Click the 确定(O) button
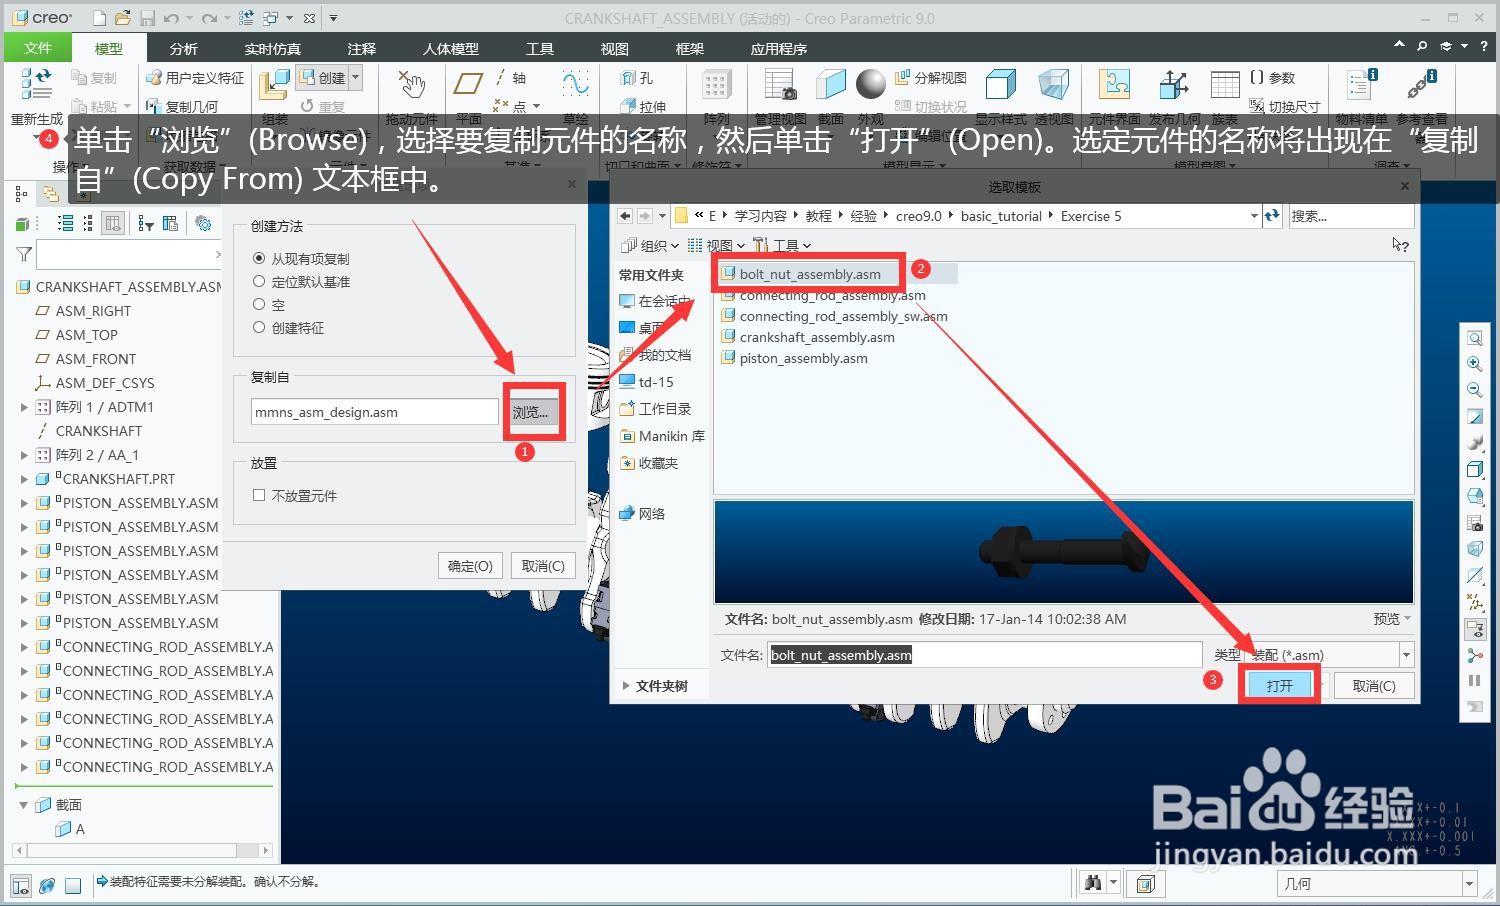Image resolution: width=1500 pixels, height=906 pixels. click(x=470, y=565)
